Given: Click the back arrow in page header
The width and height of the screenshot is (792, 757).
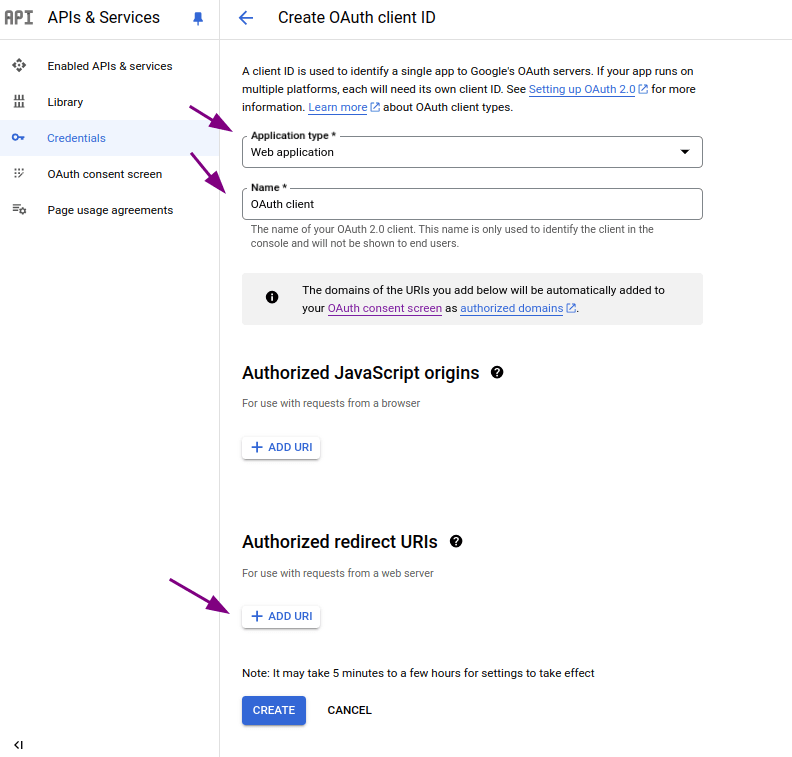Looking at the screenshot, I should coord(246,18).
